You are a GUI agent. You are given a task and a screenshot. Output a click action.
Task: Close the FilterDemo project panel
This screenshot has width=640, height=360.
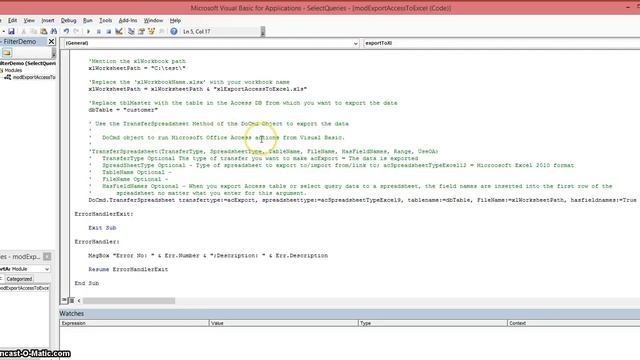point(51,42)
